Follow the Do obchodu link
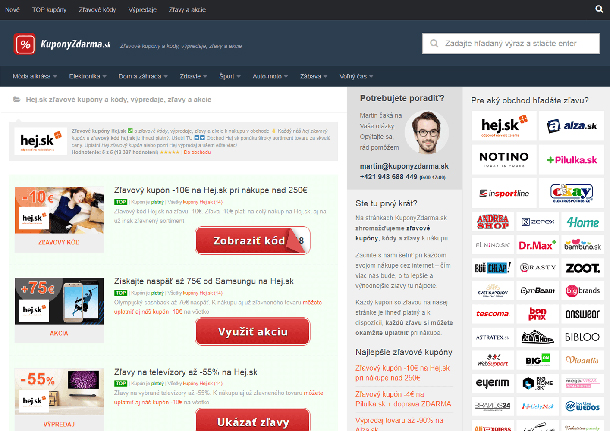This screenshot has height=431, width=610. pos(197,152)
